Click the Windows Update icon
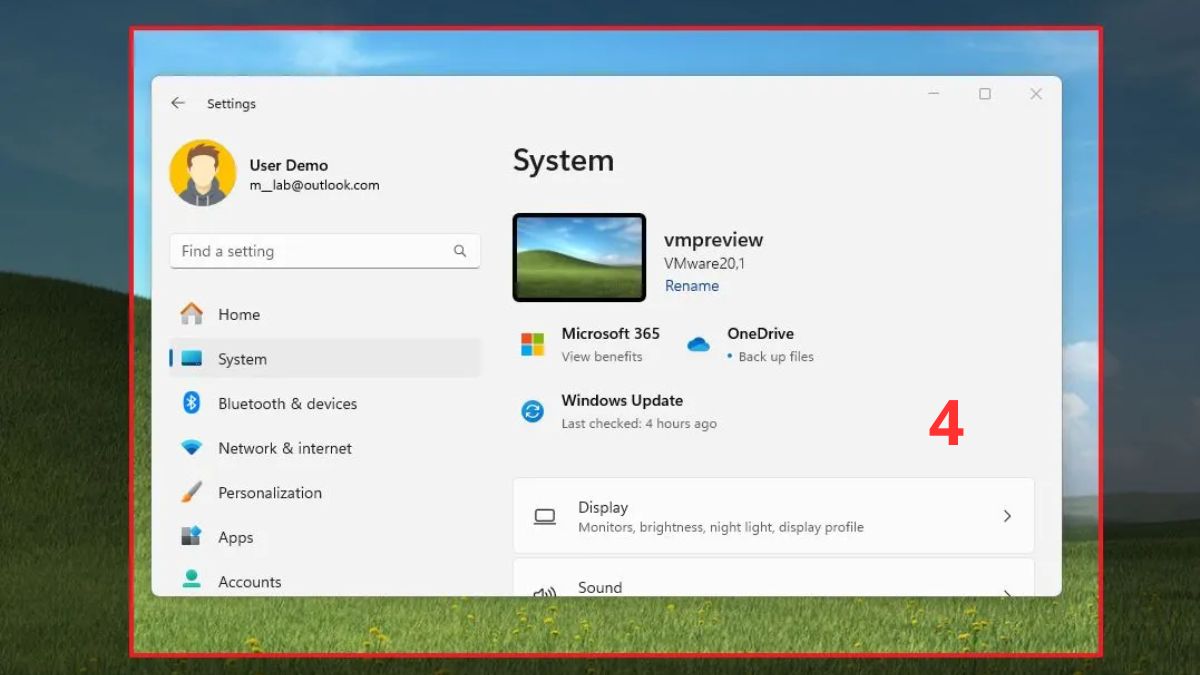This screenshot has height=675, width=1200. pyautogui.click(x=531, y=411)
